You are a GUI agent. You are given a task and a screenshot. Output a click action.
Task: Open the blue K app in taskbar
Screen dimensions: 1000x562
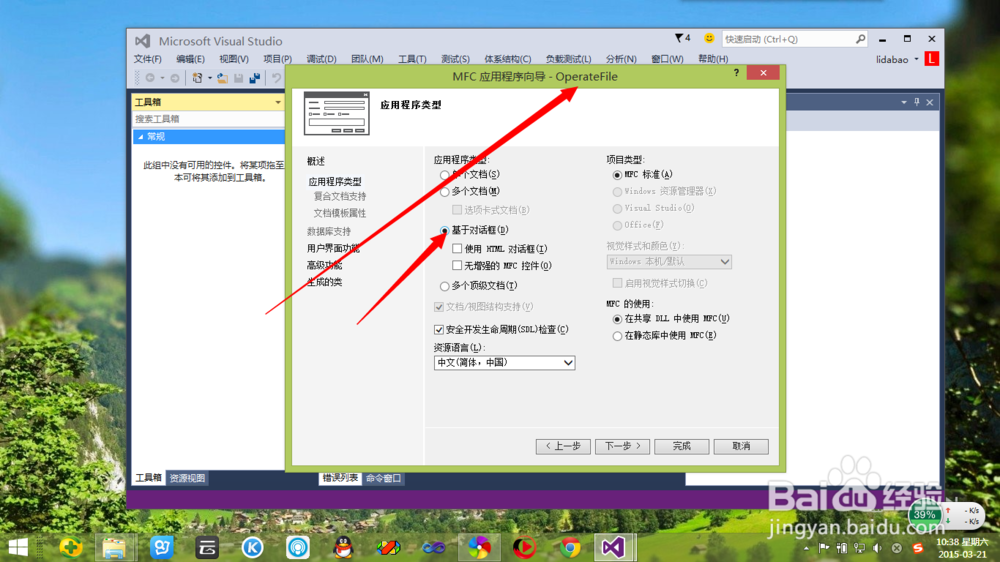pyautogui.click(x=253, y=547)
